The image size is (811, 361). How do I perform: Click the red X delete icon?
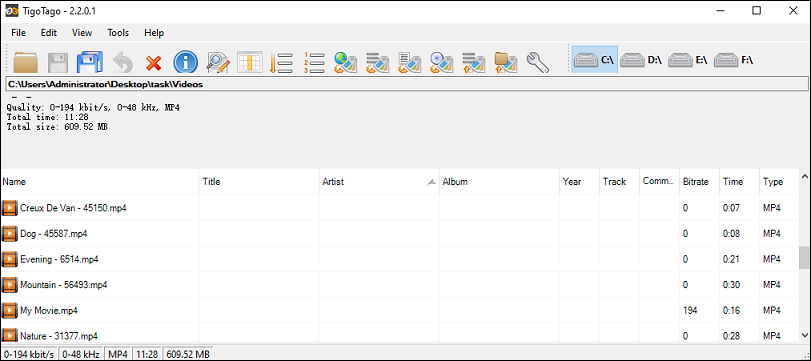click(x=154, y=63)
